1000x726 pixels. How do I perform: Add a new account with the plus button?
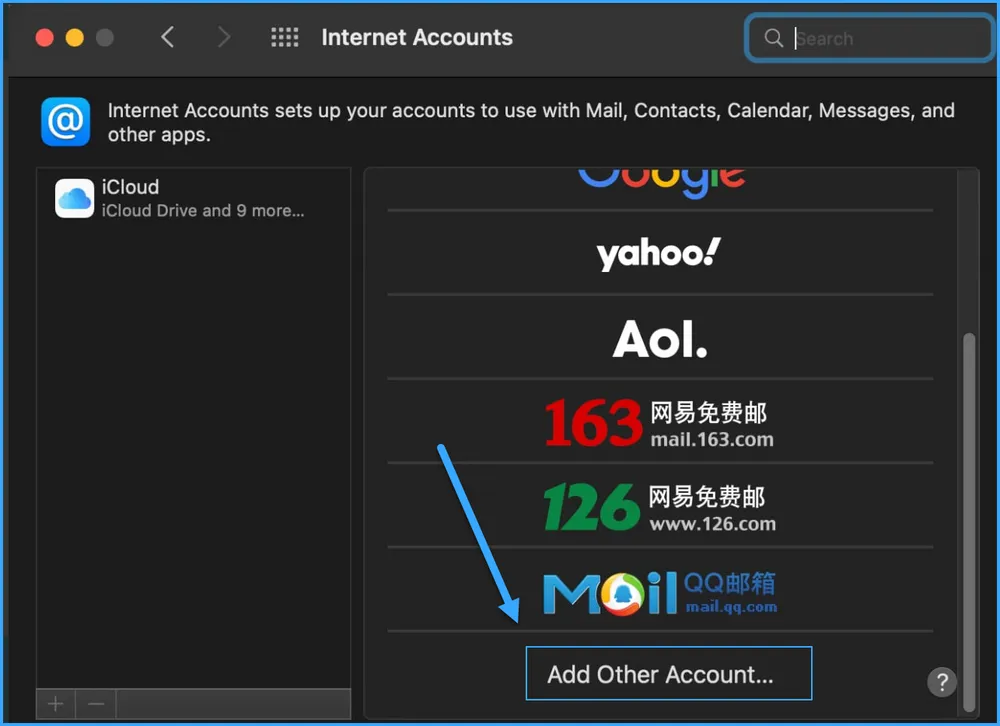tap(55, 703)
